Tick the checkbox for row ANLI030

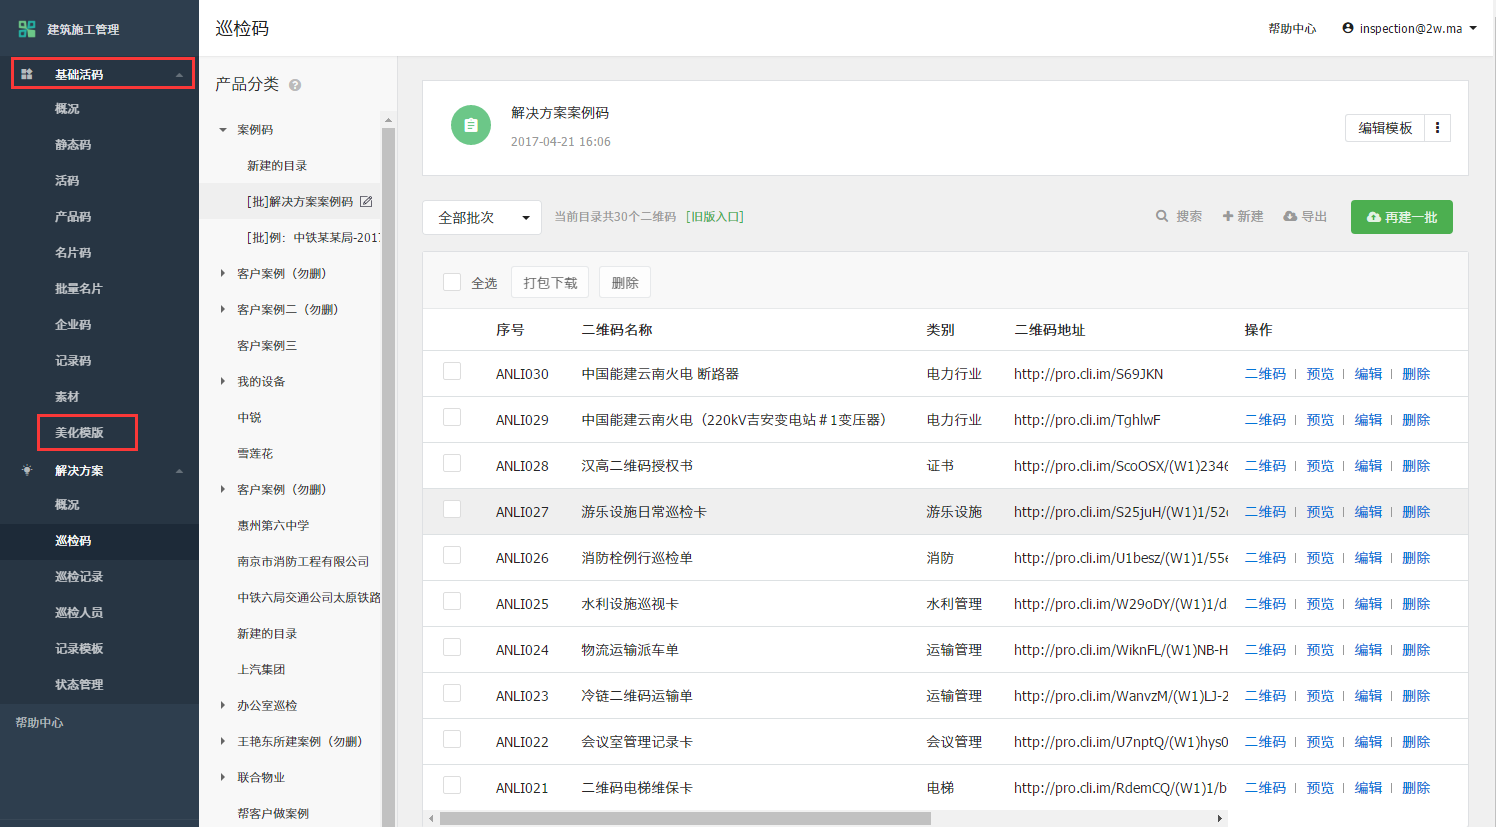click(x=452, y=372)
